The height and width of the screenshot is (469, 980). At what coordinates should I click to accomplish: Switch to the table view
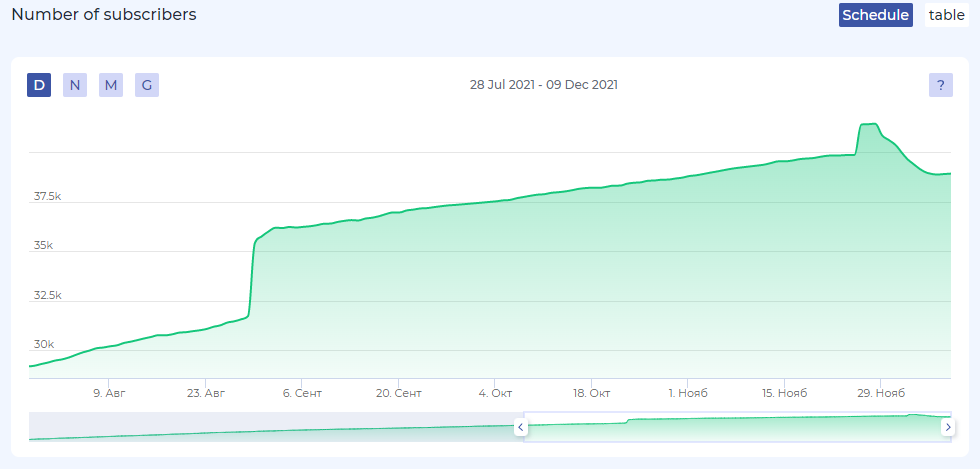[947, 15]
